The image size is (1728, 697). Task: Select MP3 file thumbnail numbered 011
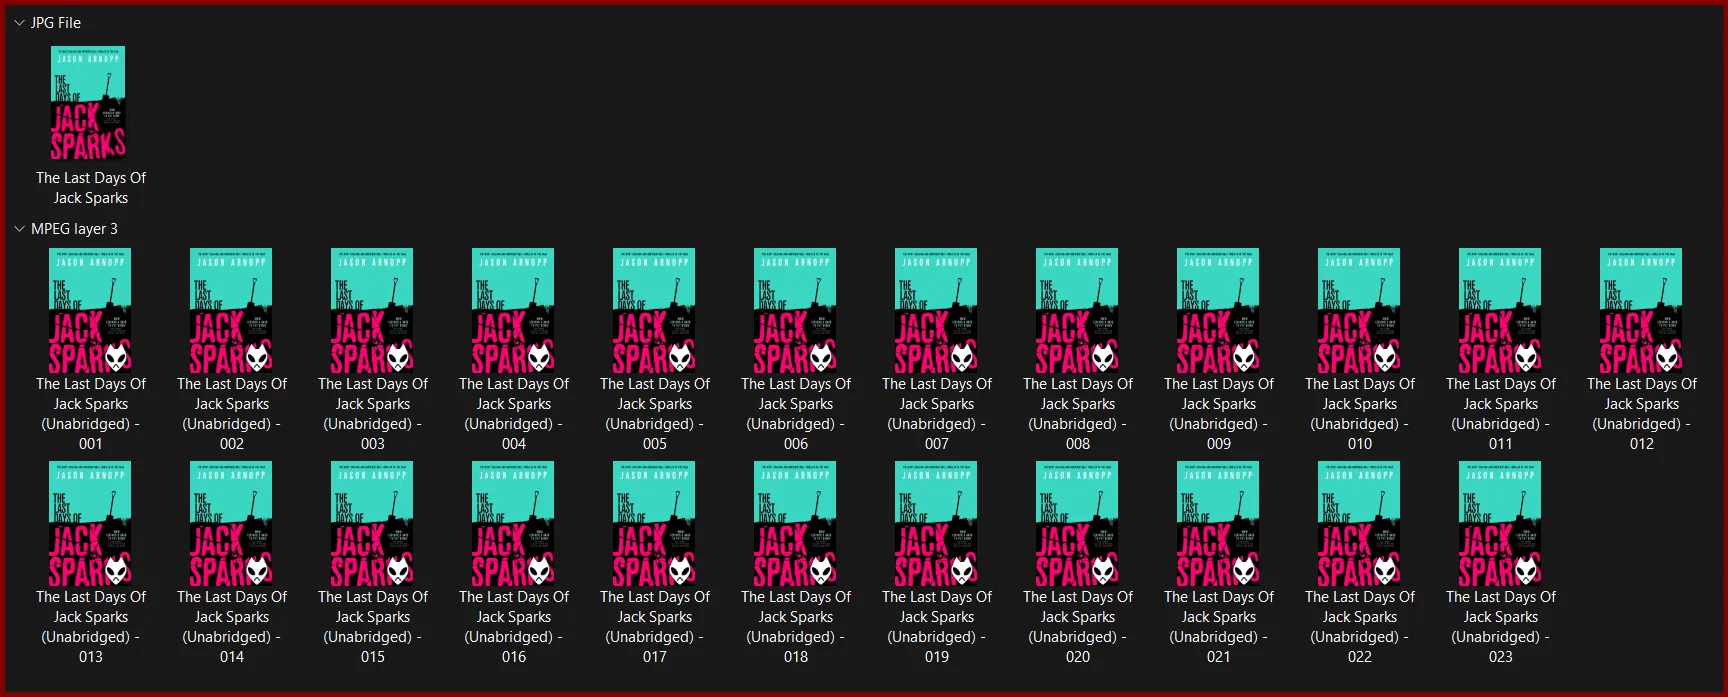click(x=1501, y=310)
